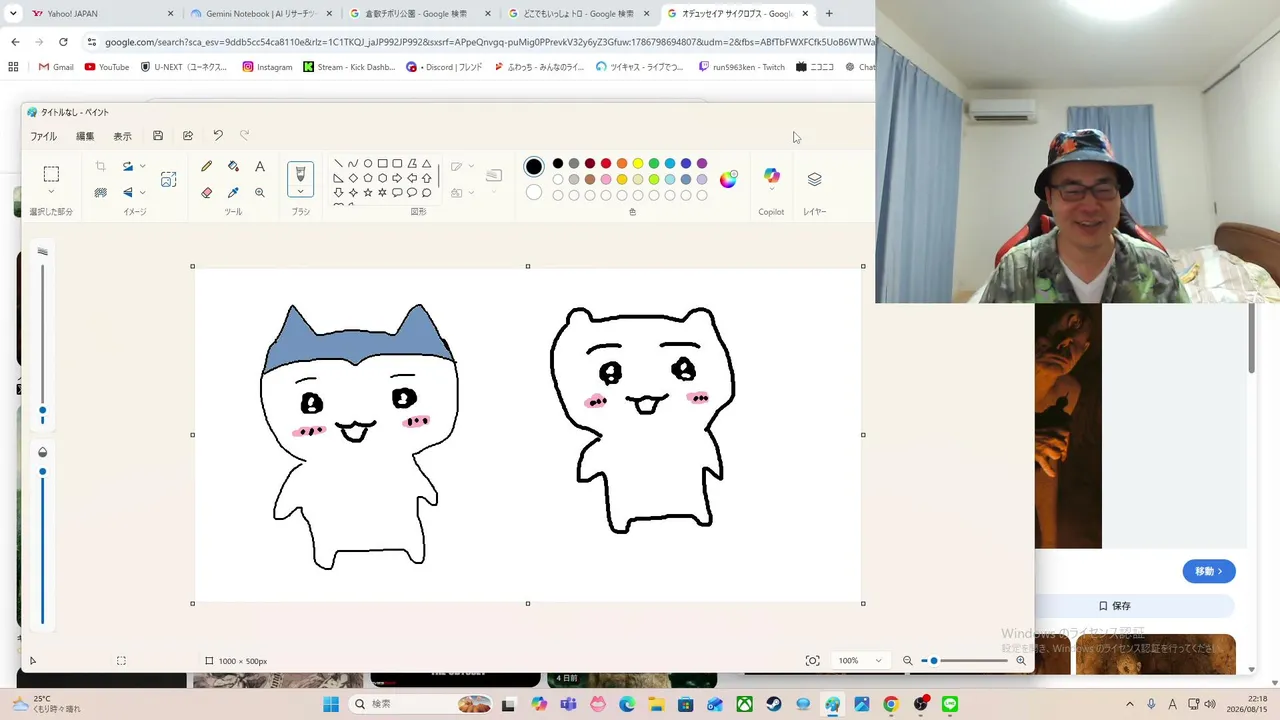Open the 表示 menu in Paint
The image size is (1280, 720).
pos(122,136)
